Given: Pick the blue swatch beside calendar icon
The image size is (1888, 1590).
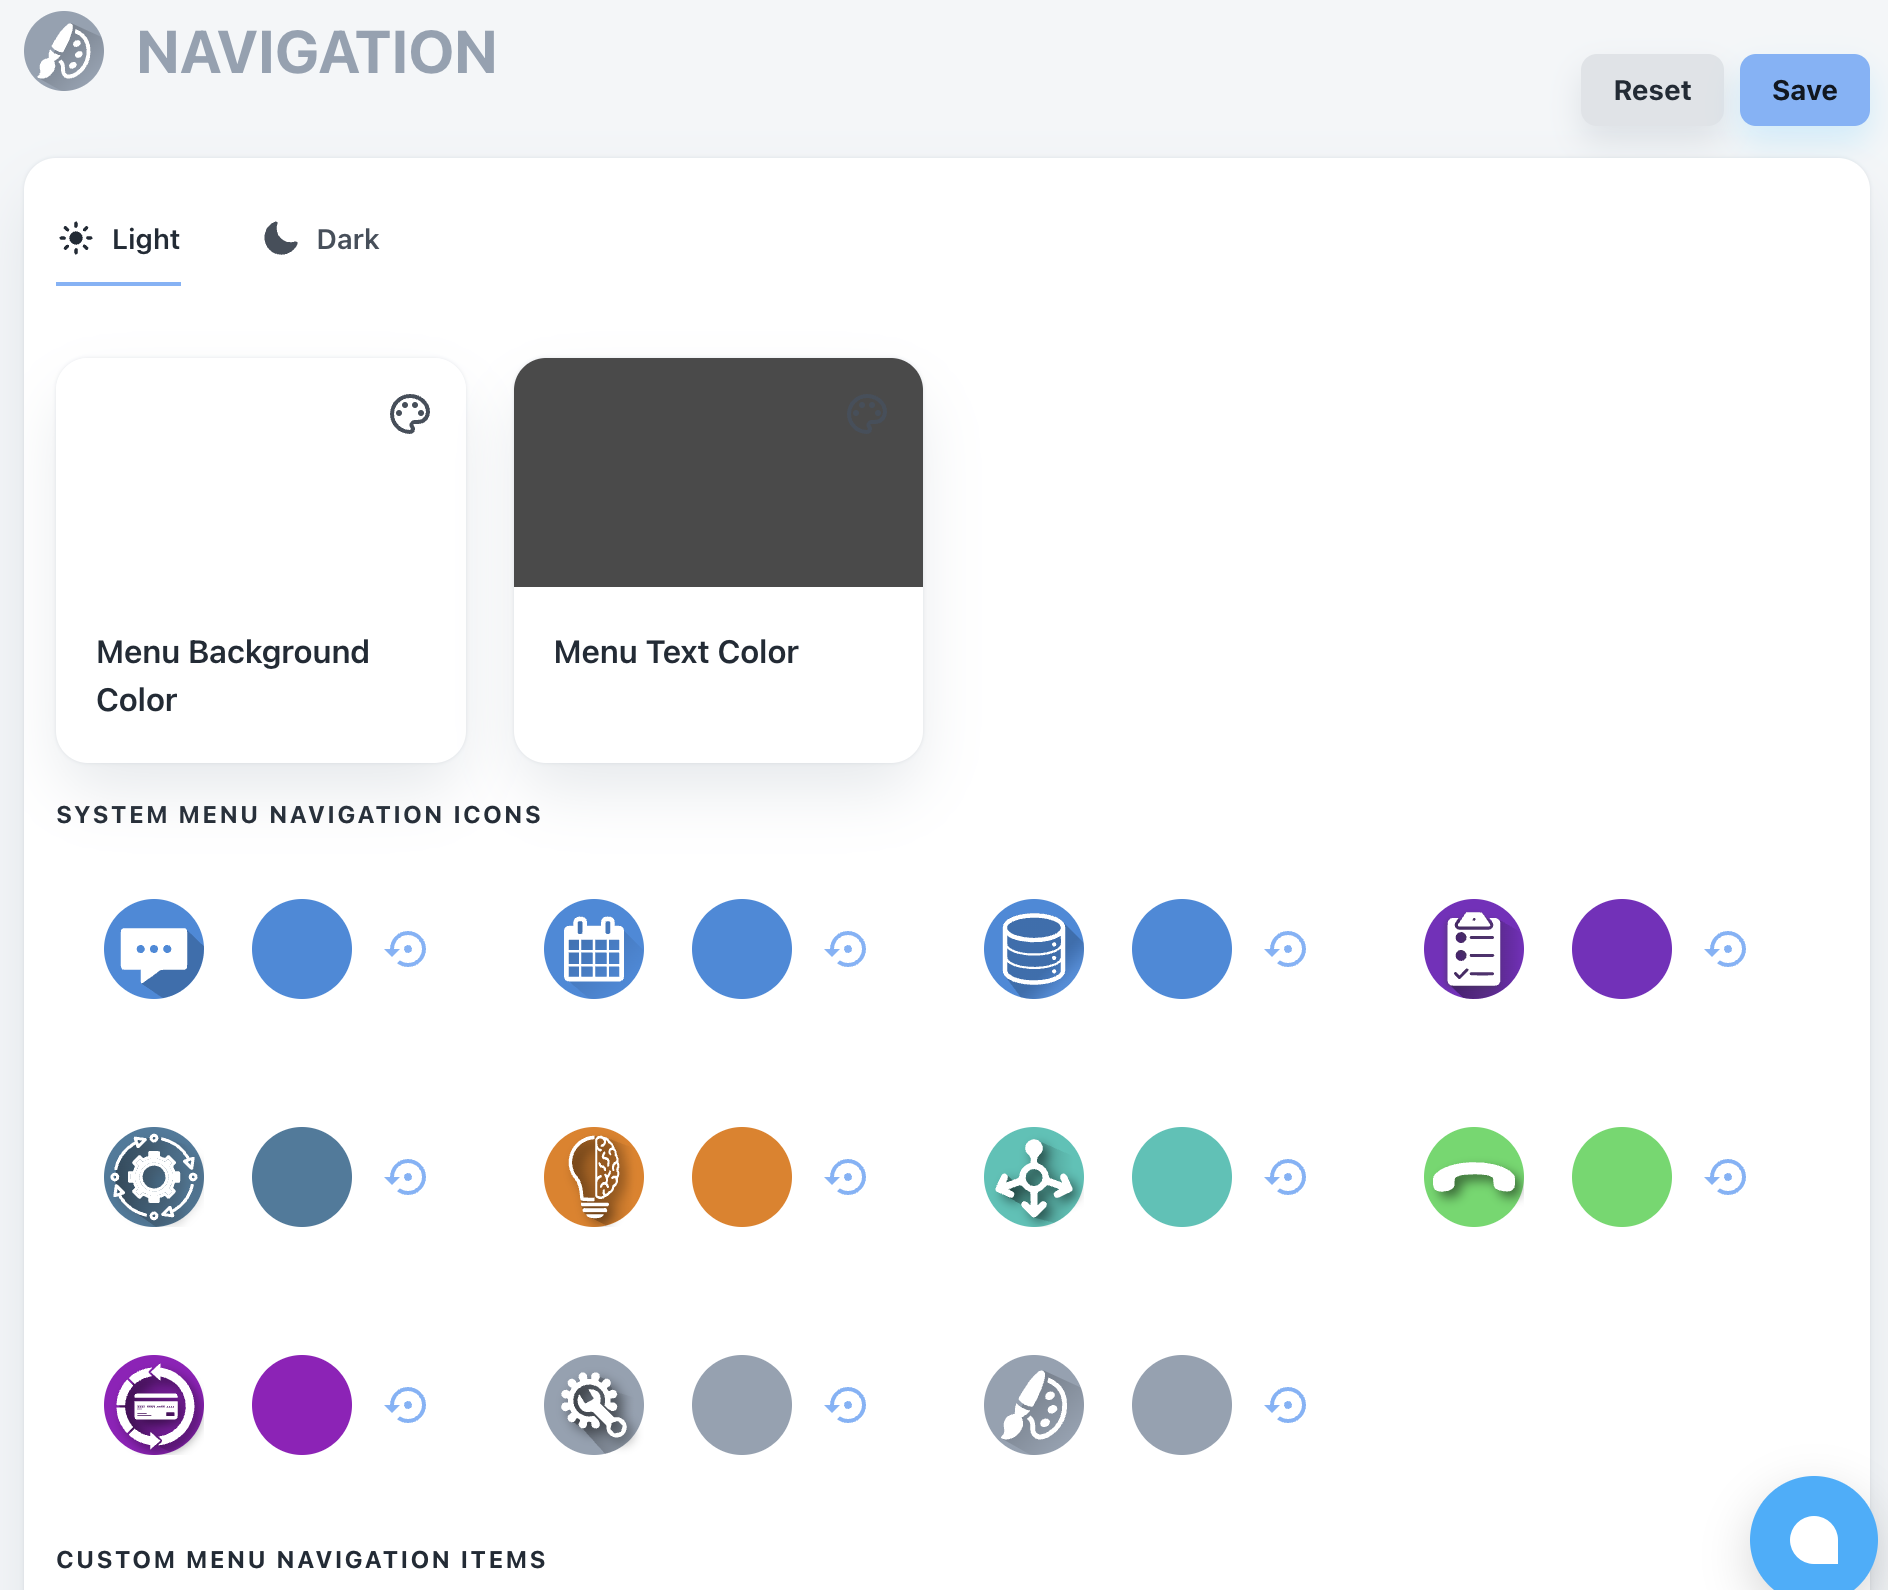Looking at the screenshot, I should tap(742, 949).
